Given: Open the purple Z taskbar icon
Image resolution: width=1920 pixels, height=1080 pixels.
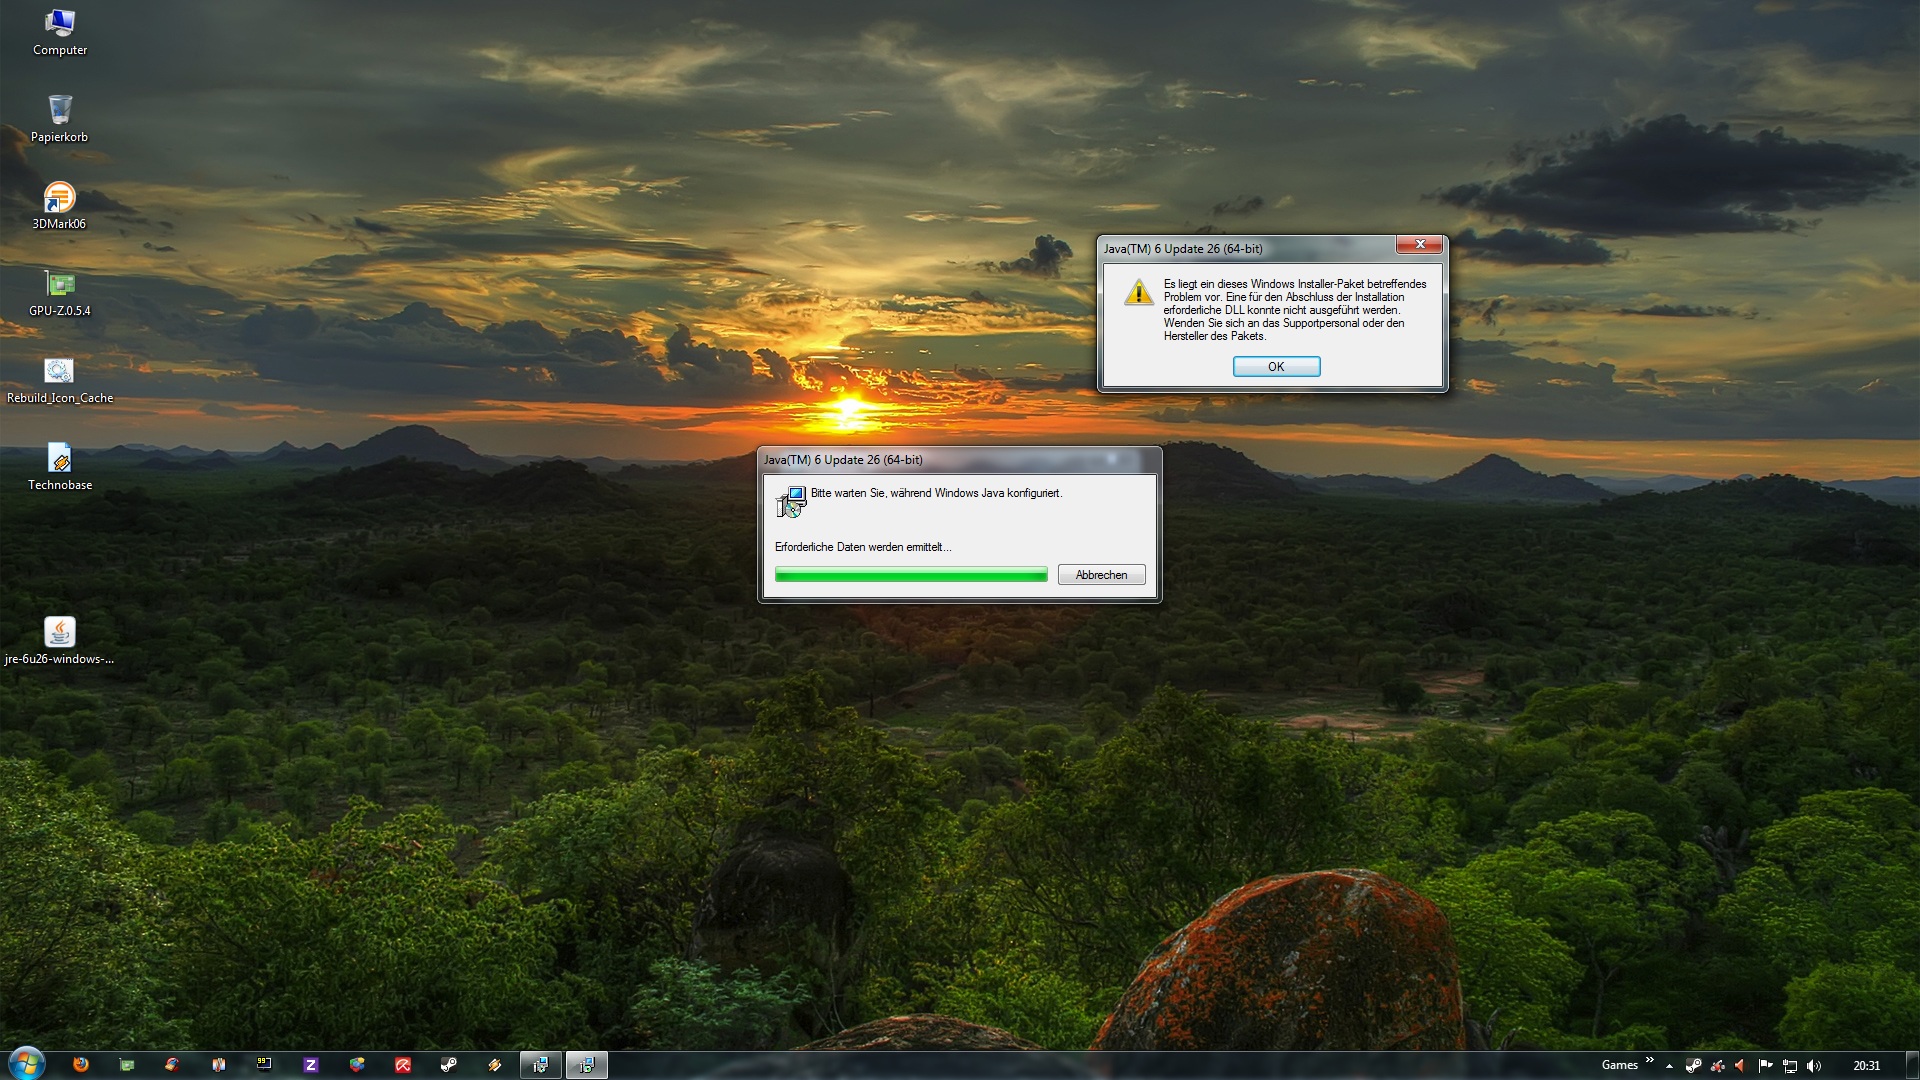Looking at the screenshot, I should point(311,1065).
